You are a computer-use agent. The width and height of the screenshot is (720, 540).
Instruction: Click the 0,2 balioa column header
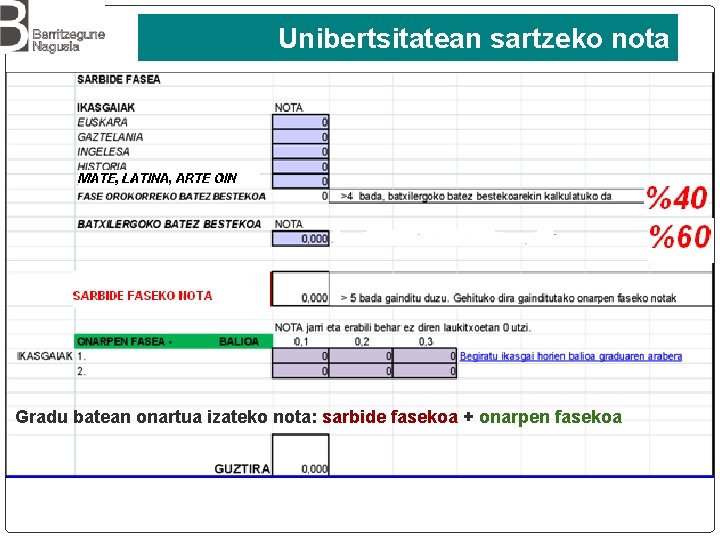pos(362,342)
